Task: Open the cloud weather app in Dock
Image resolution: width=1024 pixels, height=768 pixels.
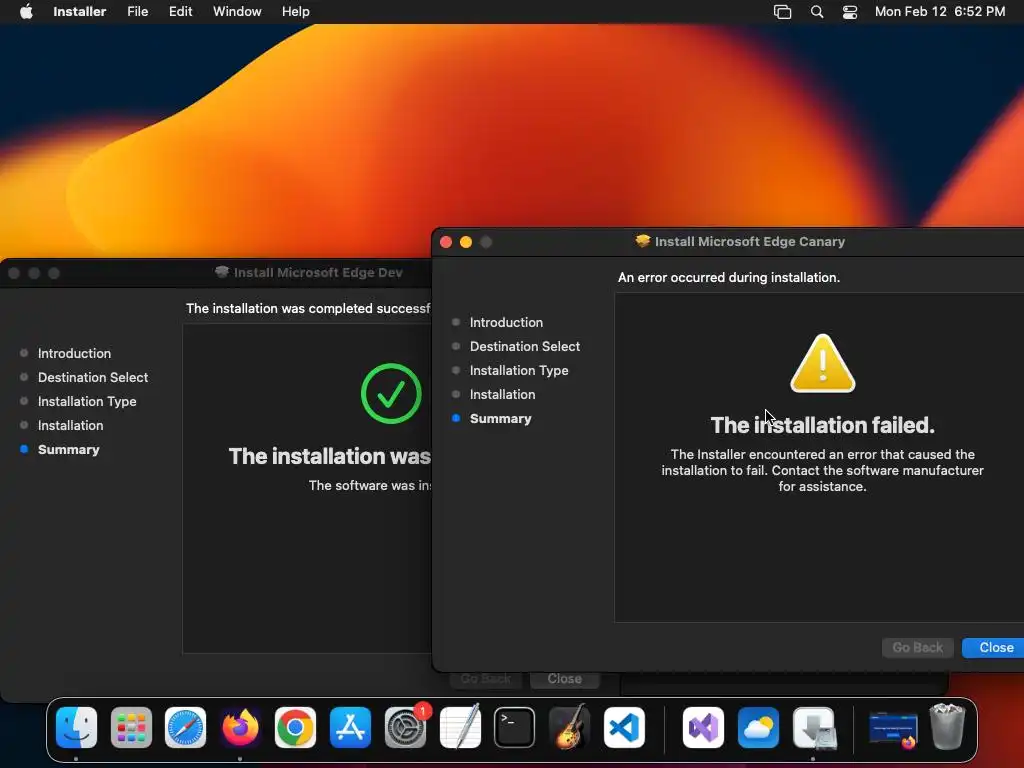Action: 758,728
